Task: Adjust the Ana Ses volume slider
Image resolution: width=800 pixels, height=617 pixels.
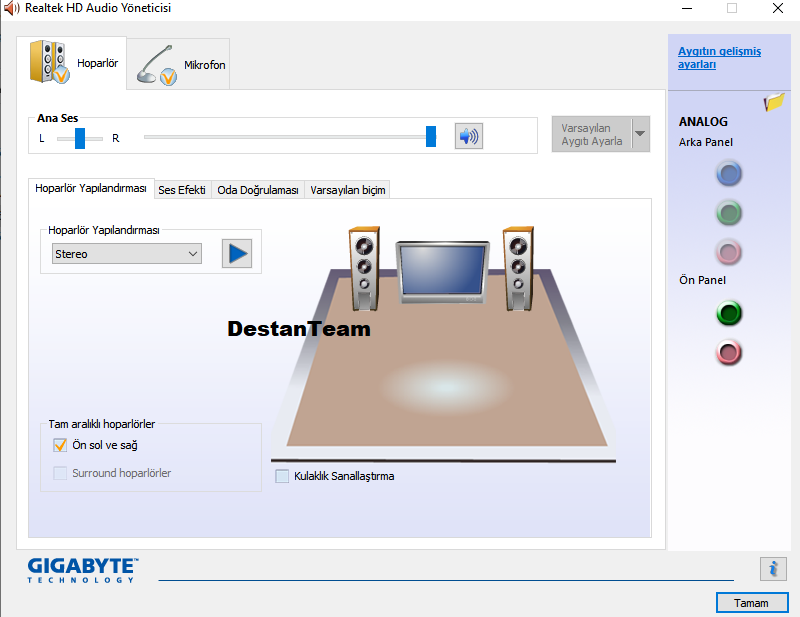Action: point(430,136)
